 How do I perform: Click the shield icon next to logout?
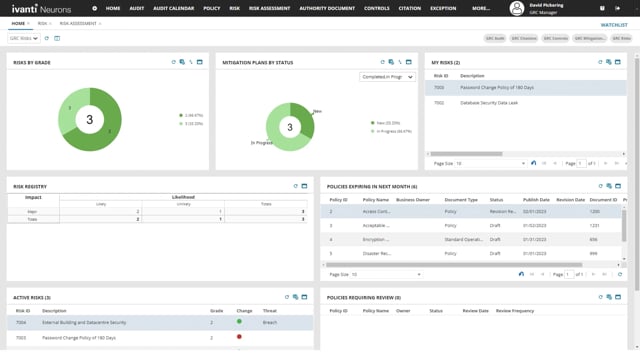602,8
